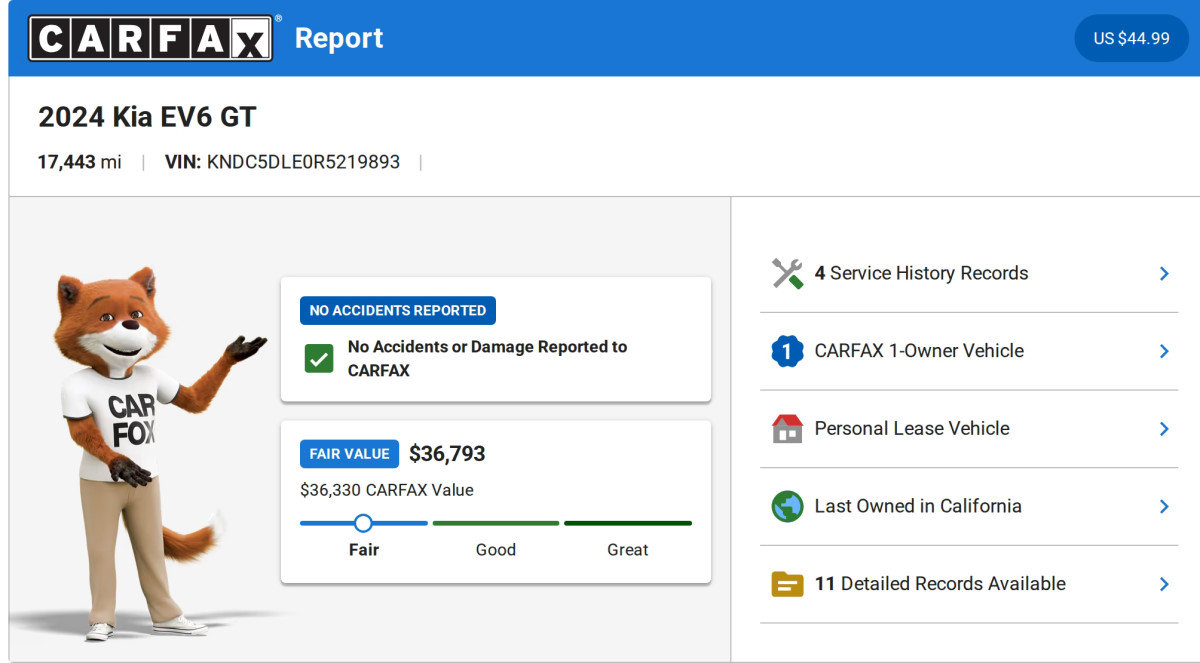The image size is (1200, 663).
Task: Click the wrench and screwdriver service icon
Action: point(787,273)
